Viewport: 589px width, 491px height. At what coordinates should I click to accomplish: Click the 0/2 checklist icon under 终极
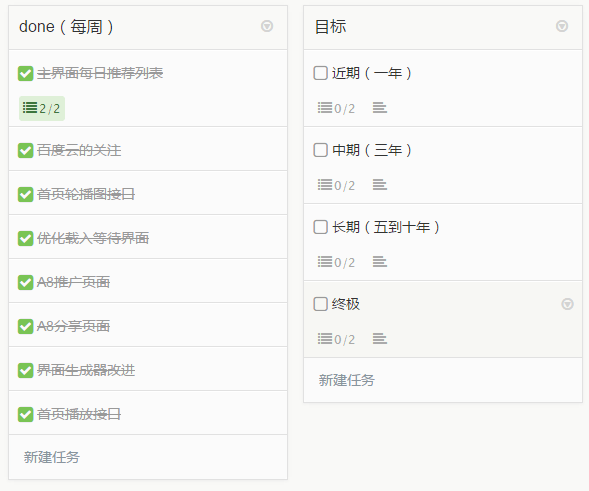pos(336,339)
